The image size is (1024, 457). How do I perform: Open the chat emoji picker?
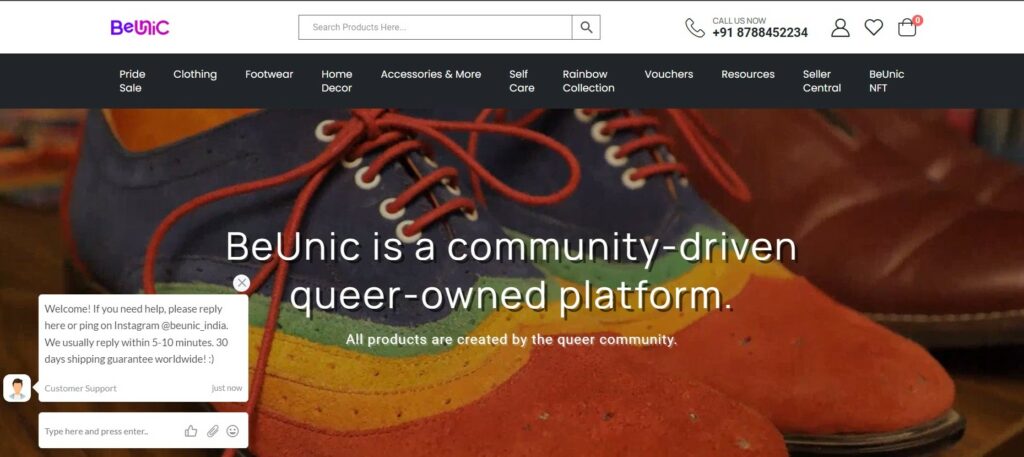click(232, 431)
